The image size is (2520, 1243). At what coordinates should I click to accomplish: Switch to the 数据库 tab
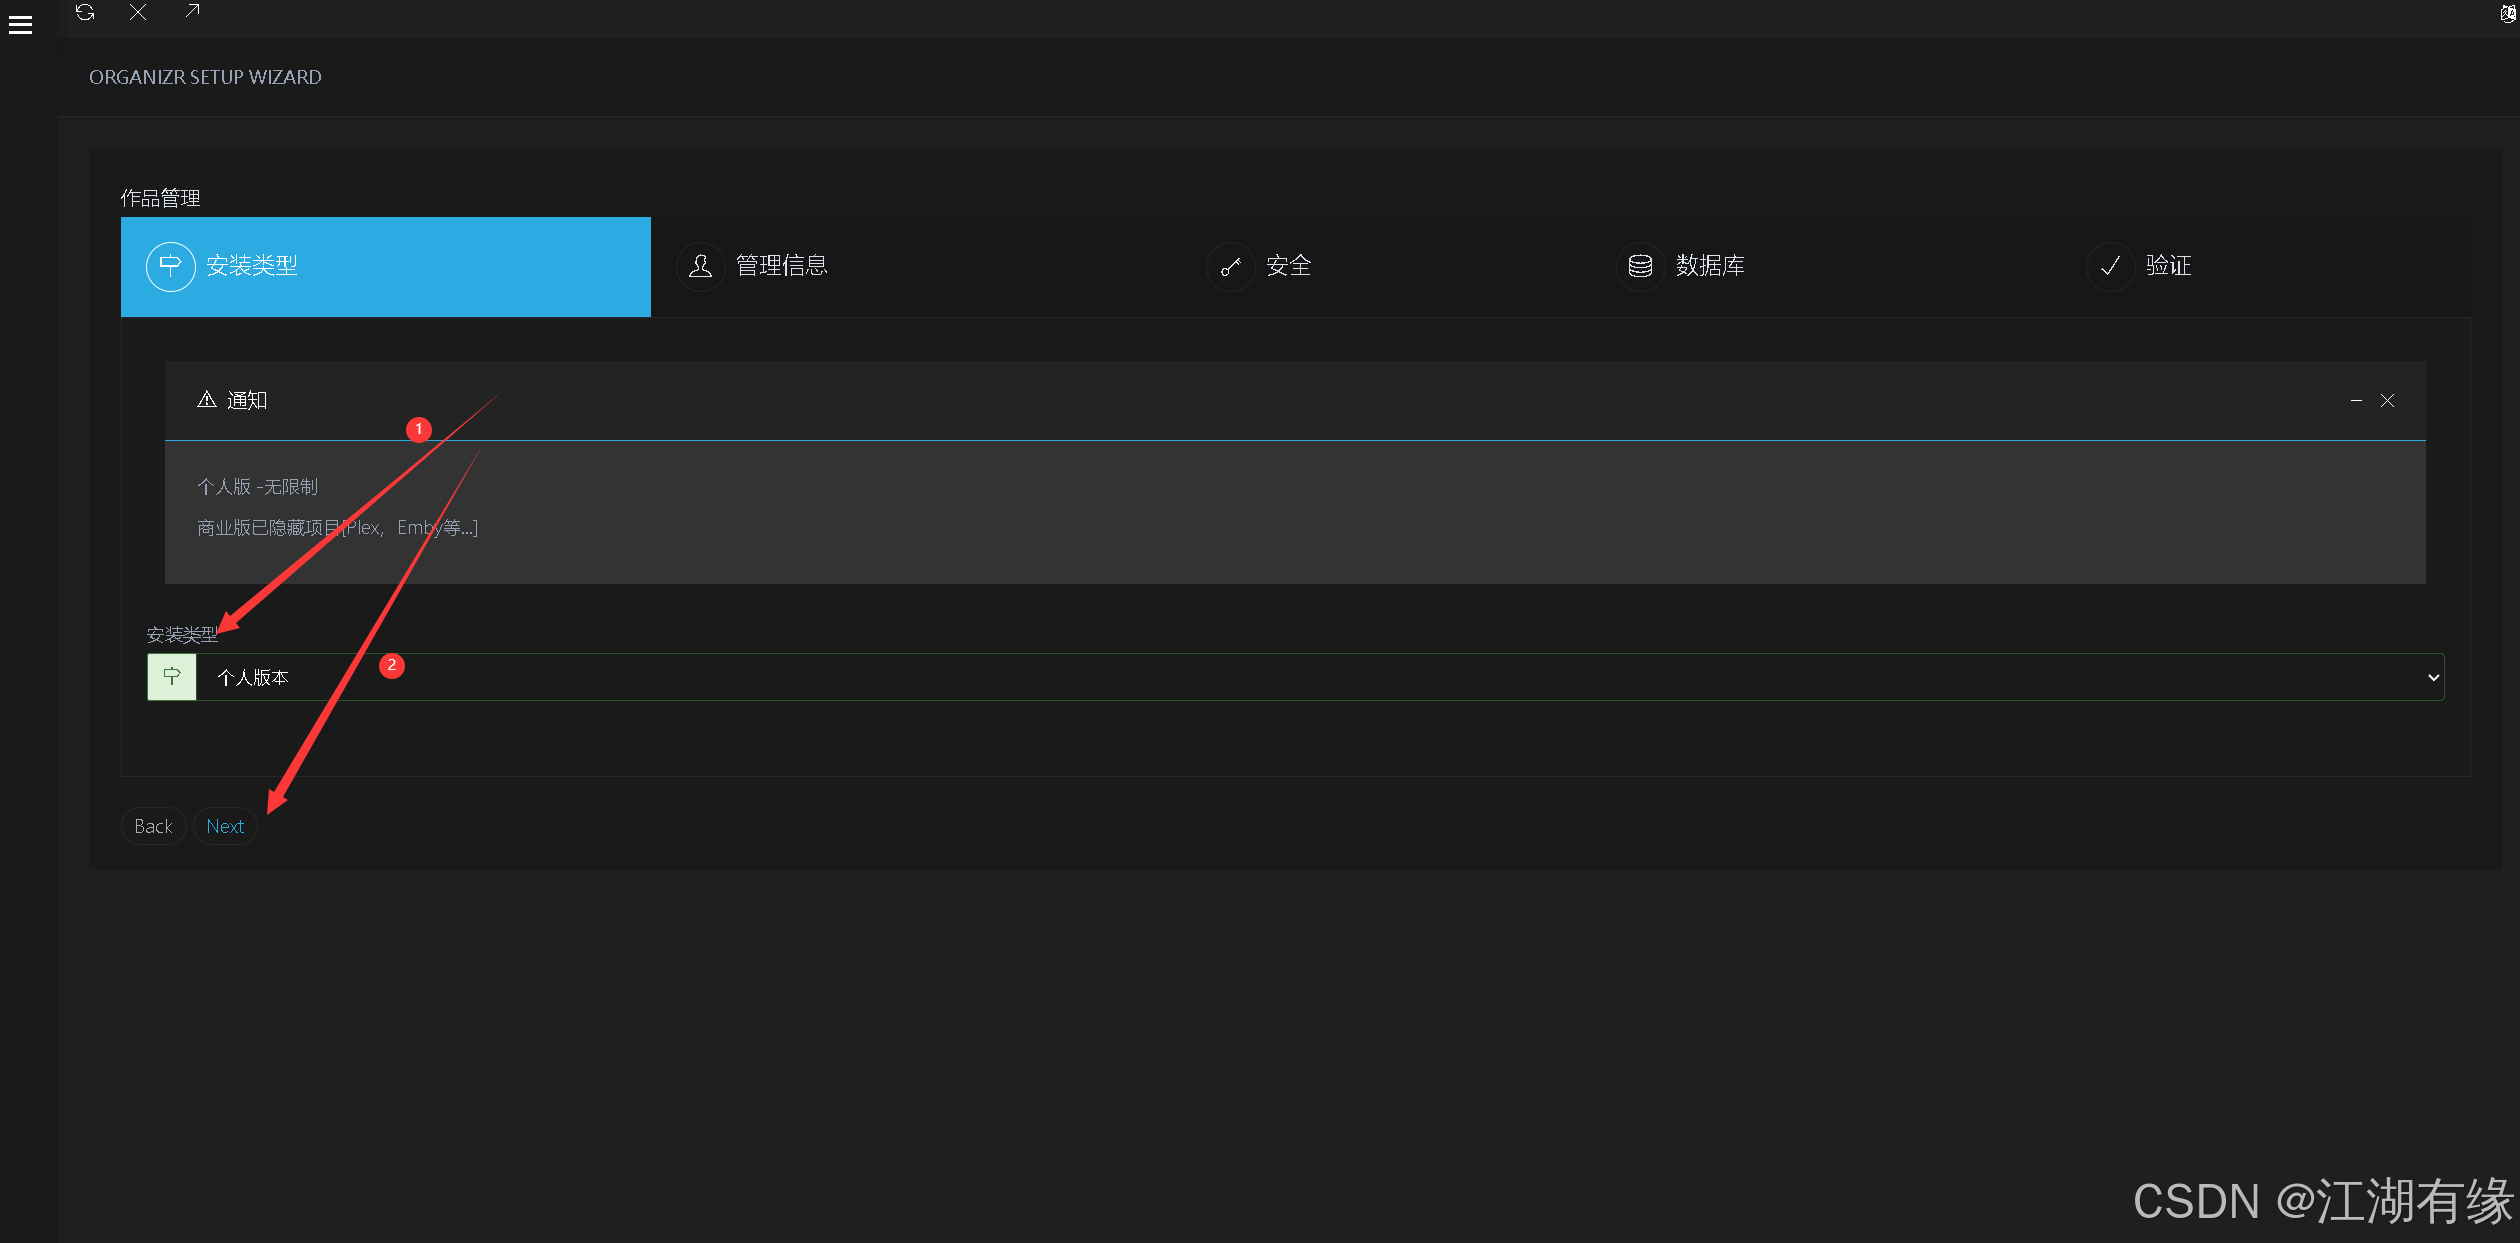(x=1710, y=266)
